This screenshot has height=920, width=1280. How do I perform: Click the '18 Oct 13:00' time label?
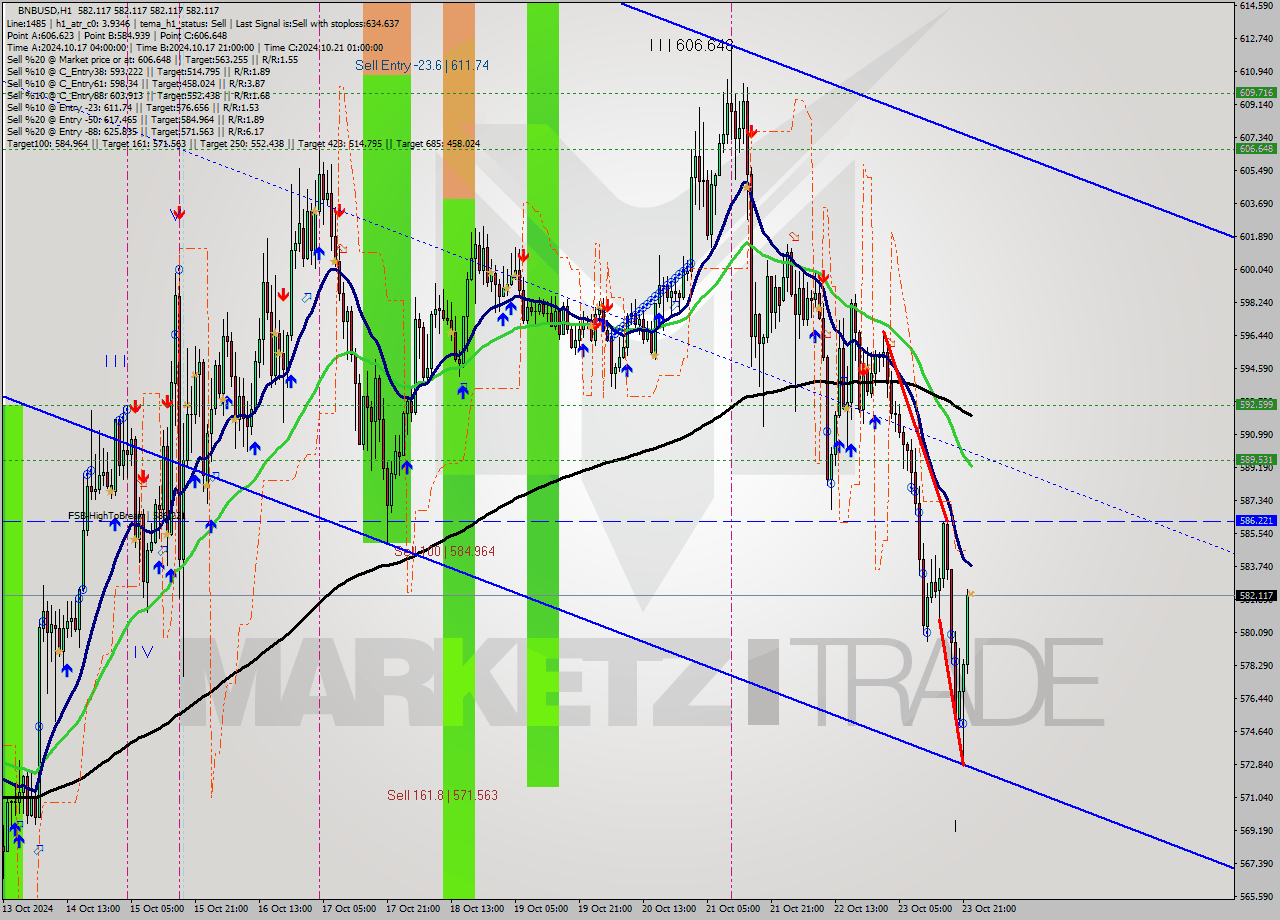(478, 909)
